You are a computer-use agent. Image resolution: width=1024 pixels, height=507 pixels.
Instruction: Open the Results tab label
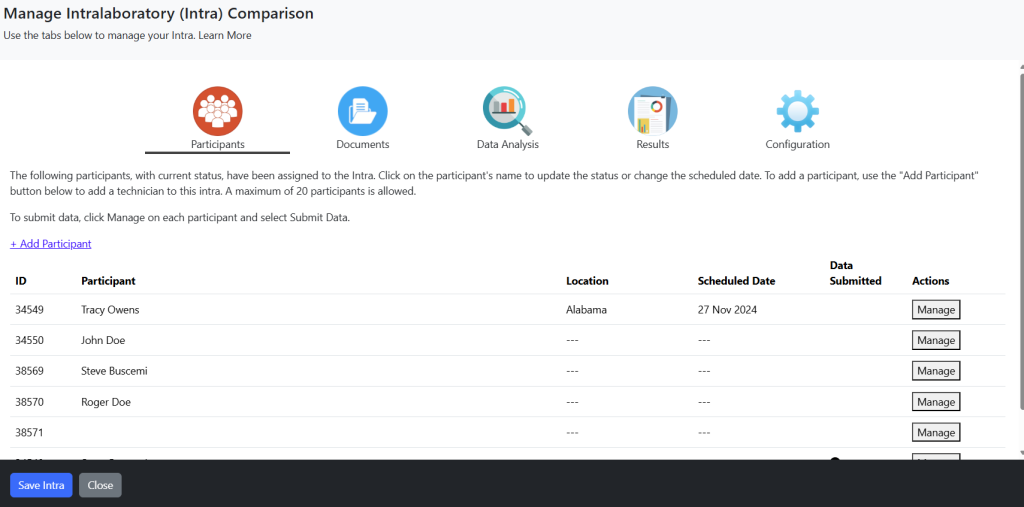tap(652, 144)
